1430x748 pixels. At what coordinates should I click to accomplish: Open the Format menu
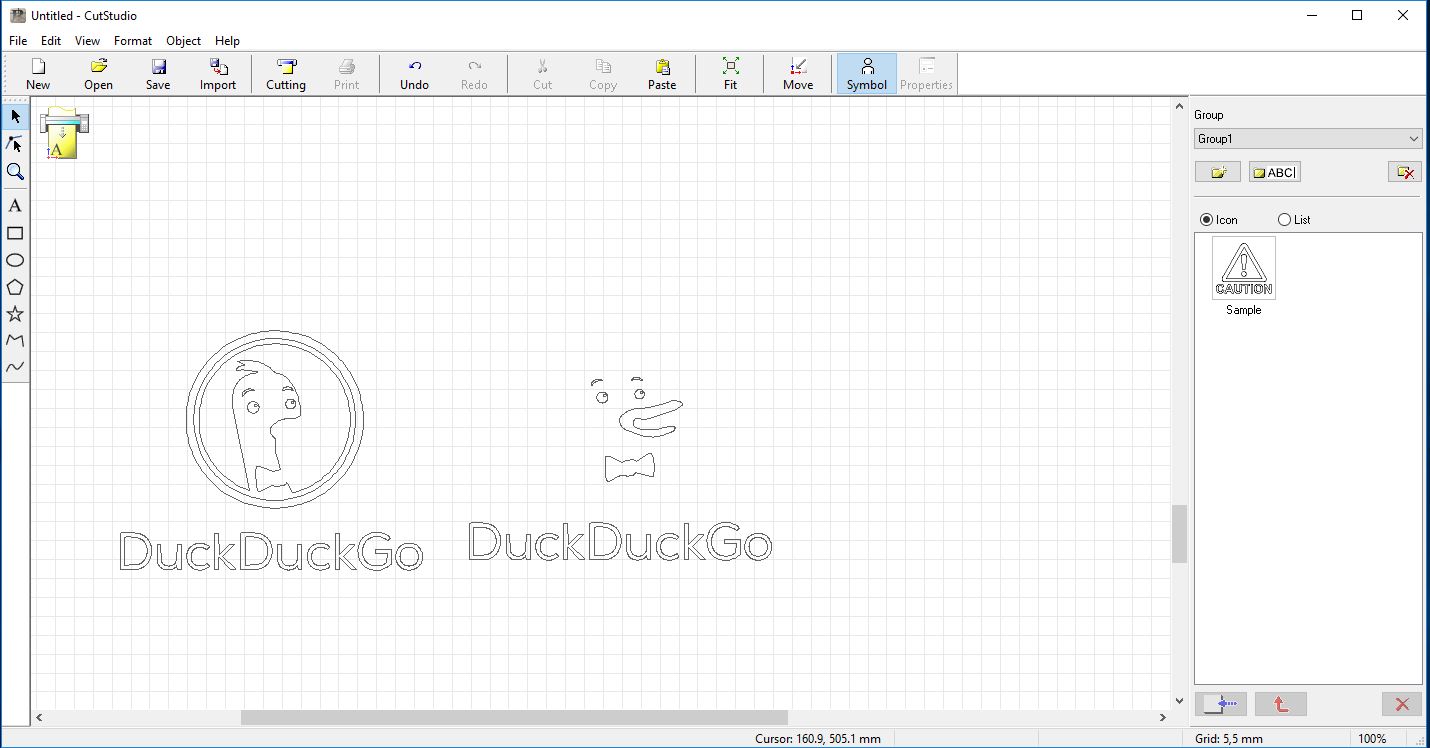[x=132, y=41]
